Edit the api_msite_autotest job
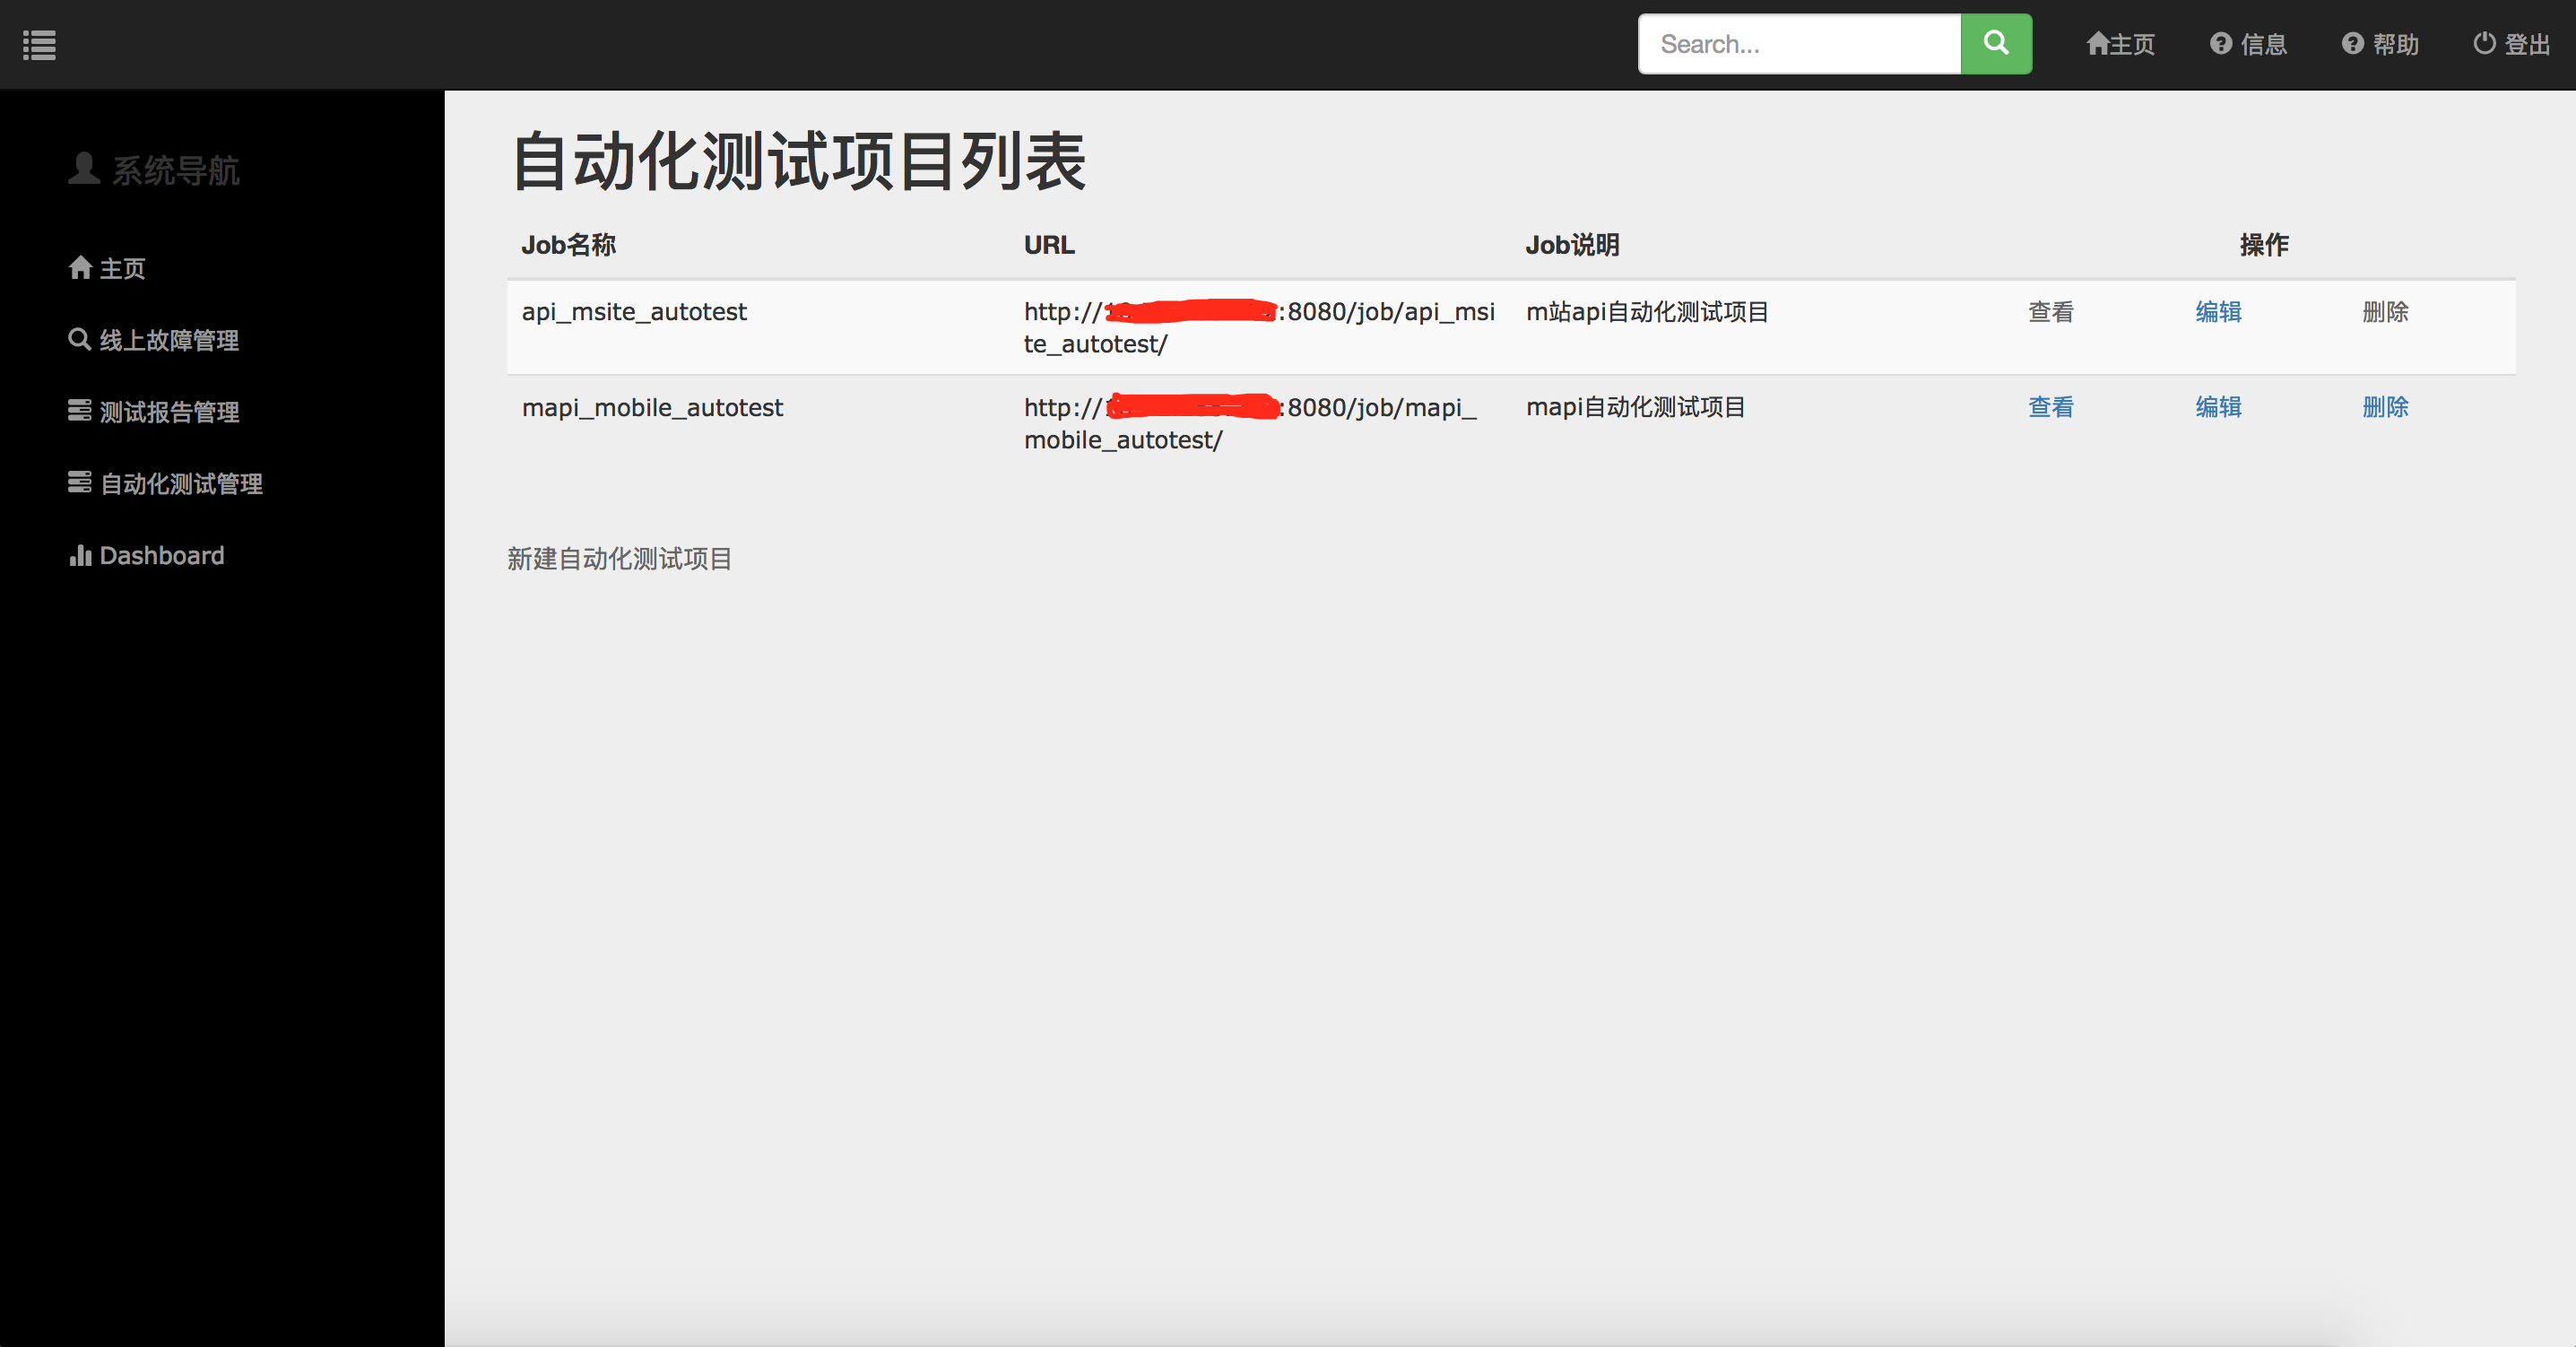The height and width of the screenshot is (1347, 2576). click(x=2217, y=312)
